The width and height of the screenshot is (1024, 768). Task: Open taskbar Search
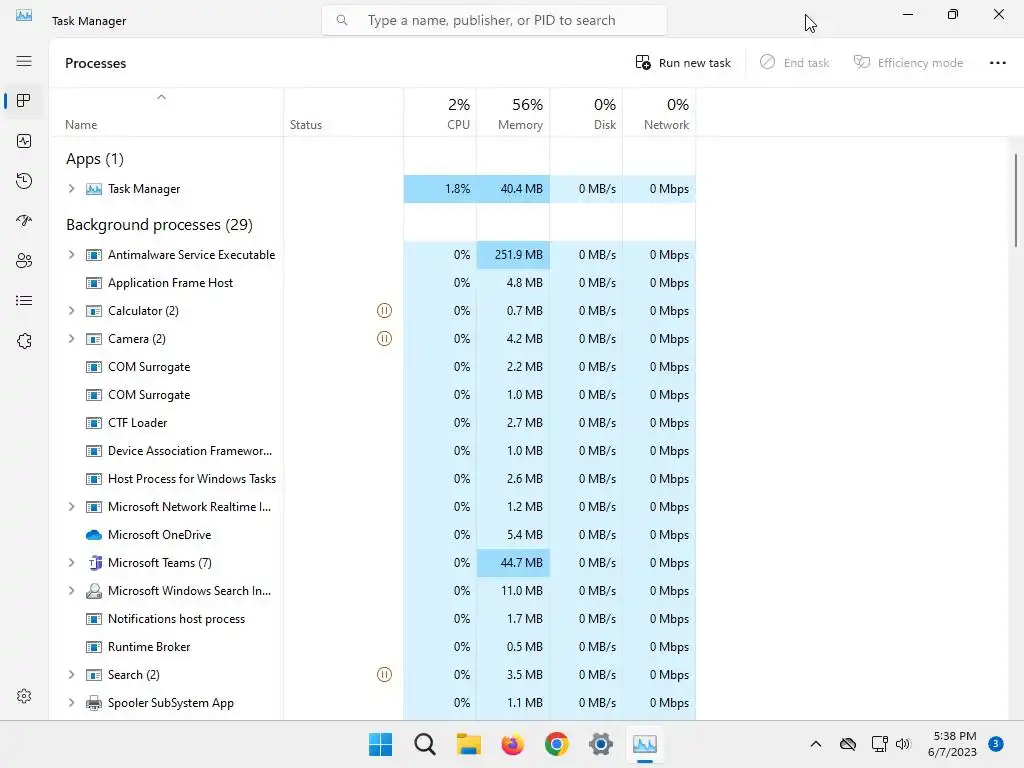tap(424, 744)
